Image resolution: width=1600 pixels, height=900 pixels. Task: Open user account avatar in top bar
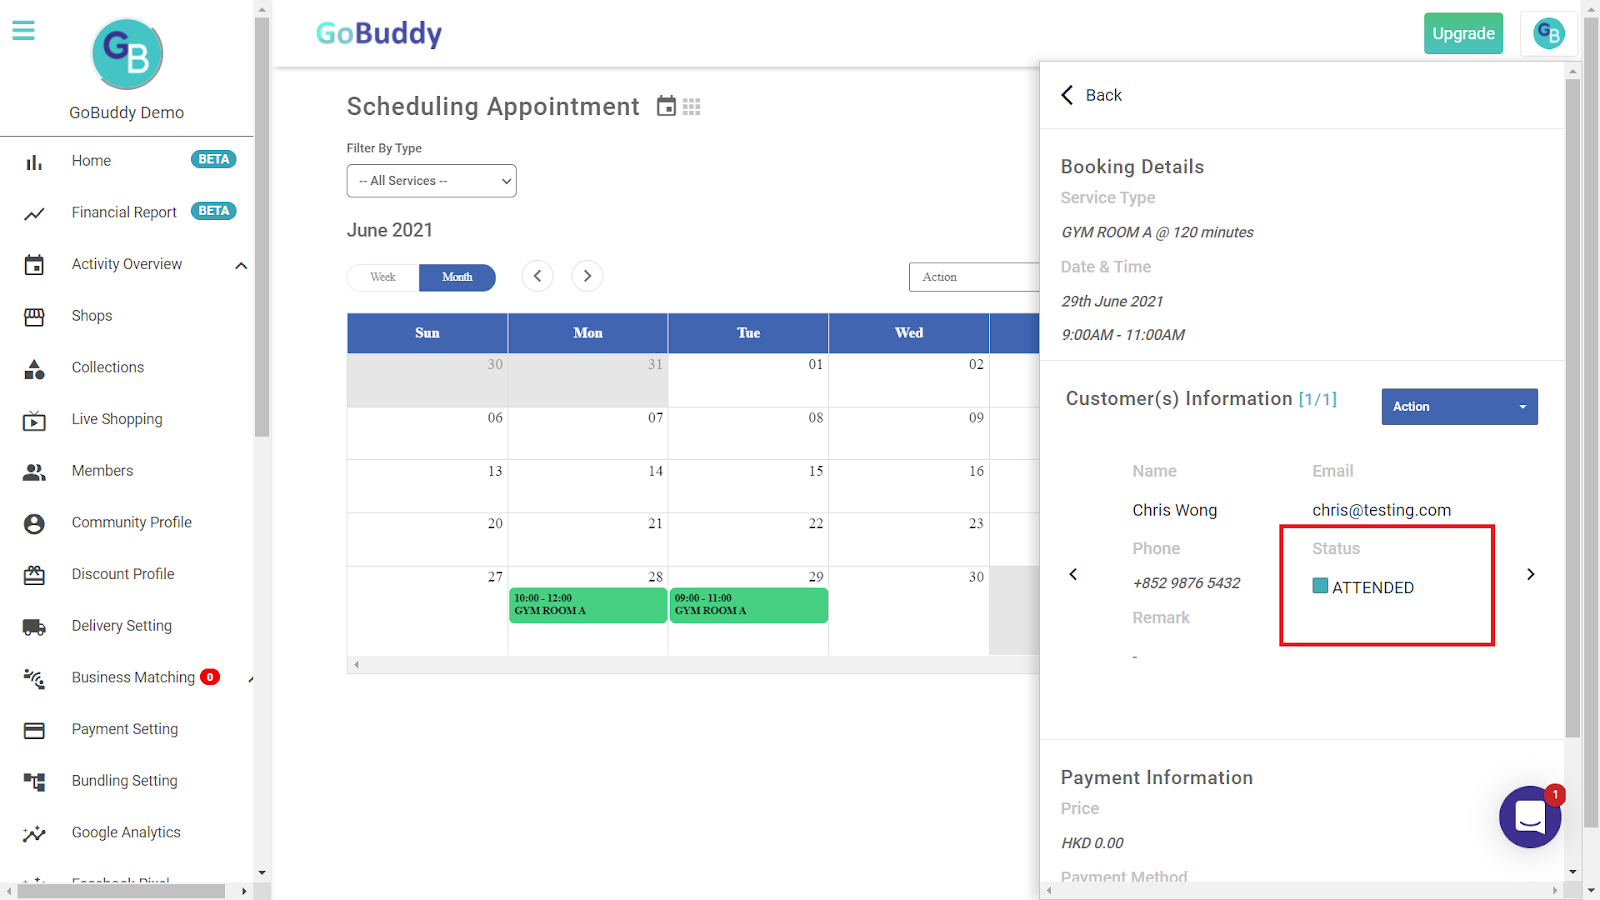click(1549, 34)
